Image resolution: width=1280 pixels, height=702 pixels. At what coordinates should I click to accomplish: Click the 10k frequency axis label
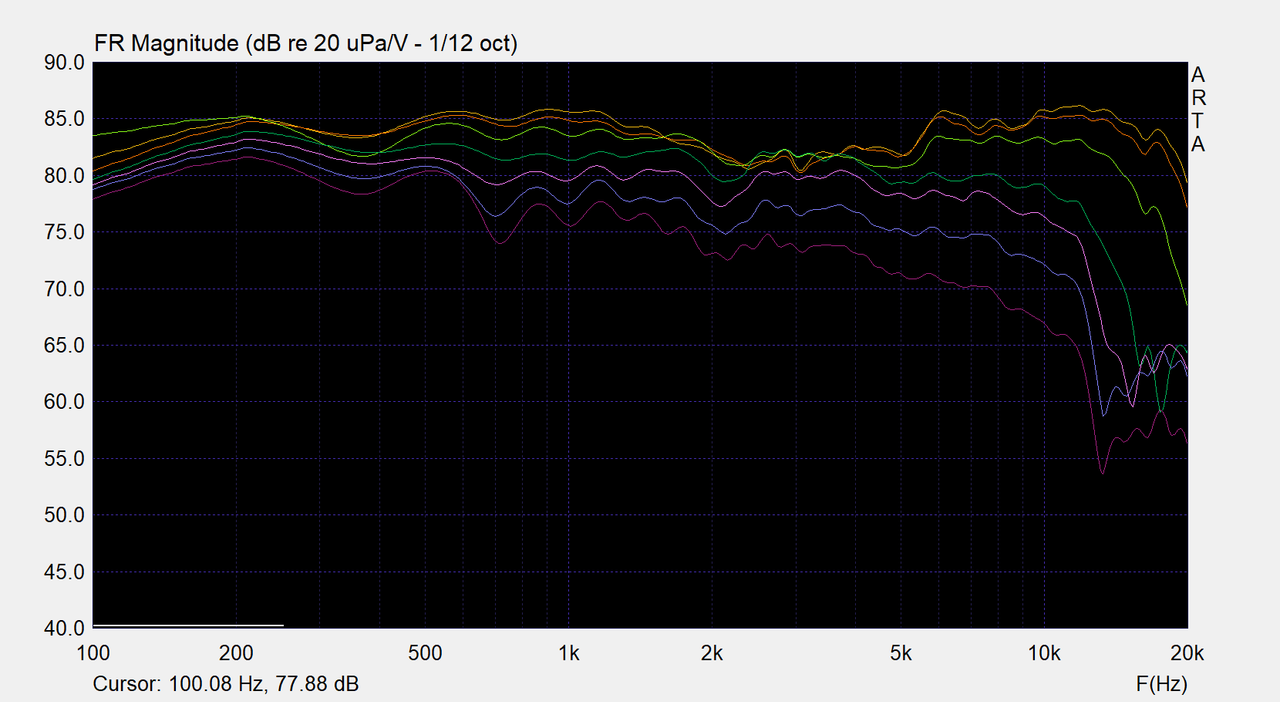[1044, 654]
